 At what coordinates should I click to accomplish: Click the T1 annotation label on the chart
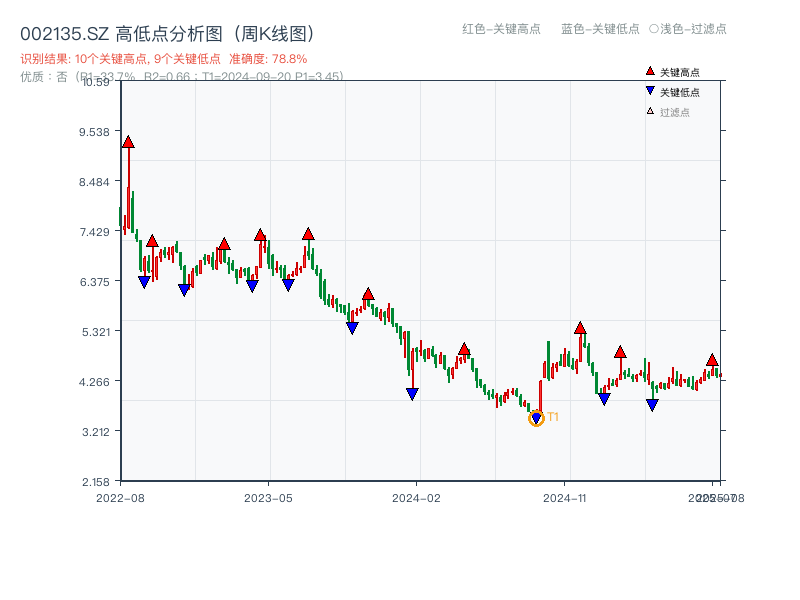[552, 417]
